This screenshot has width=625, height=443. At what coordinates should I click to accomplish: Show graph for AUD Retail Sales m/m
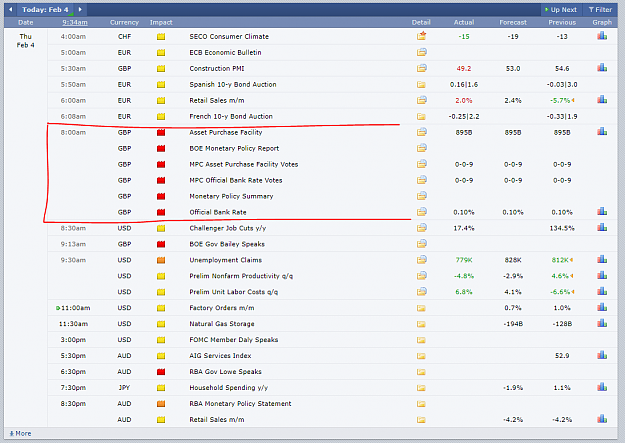602,419
